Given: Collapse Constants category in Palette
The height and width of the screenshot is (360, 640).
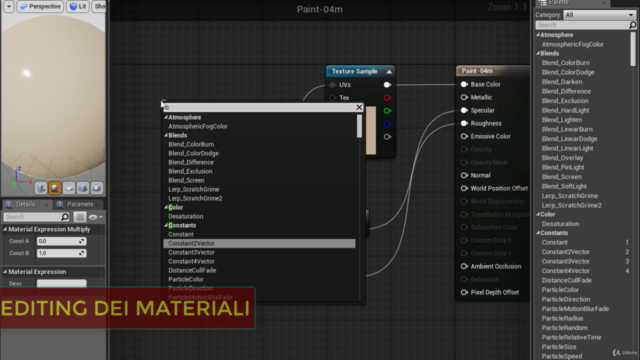Looking at the screenshot, I should click(x=538, y=233).
